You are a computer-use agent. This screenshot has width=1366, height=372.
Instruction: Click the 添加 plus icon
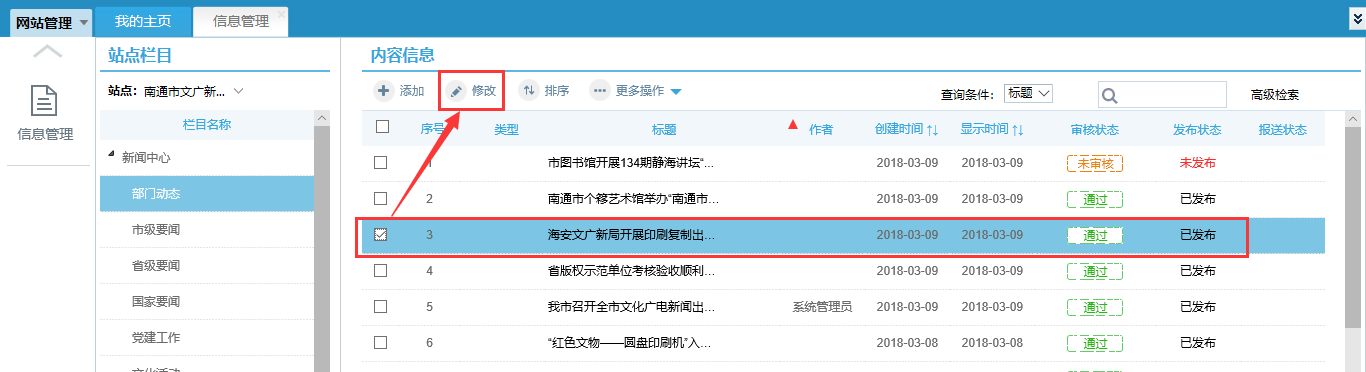pyautogui.click(x=384, y=91)
